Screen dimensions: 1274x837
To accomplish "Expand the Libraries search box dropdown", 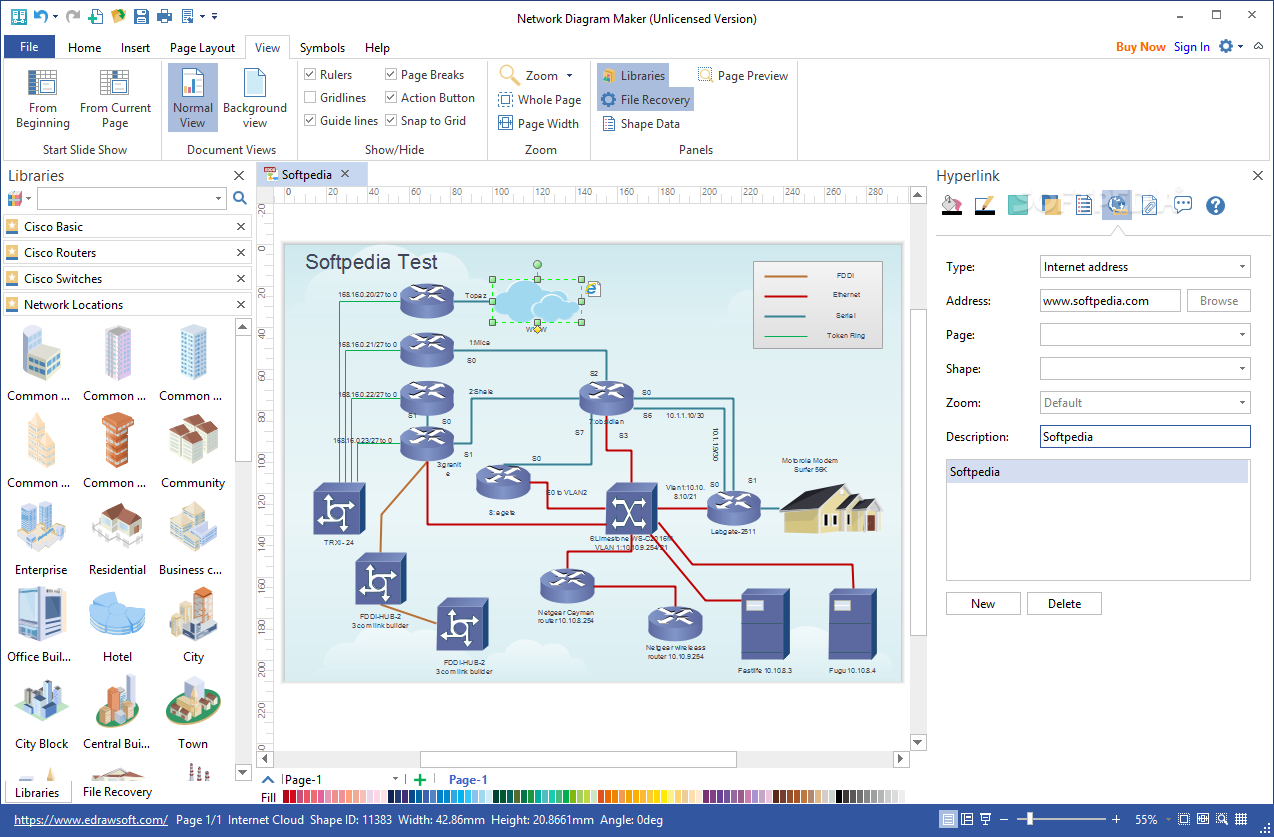I will click(x=219, y=199).
